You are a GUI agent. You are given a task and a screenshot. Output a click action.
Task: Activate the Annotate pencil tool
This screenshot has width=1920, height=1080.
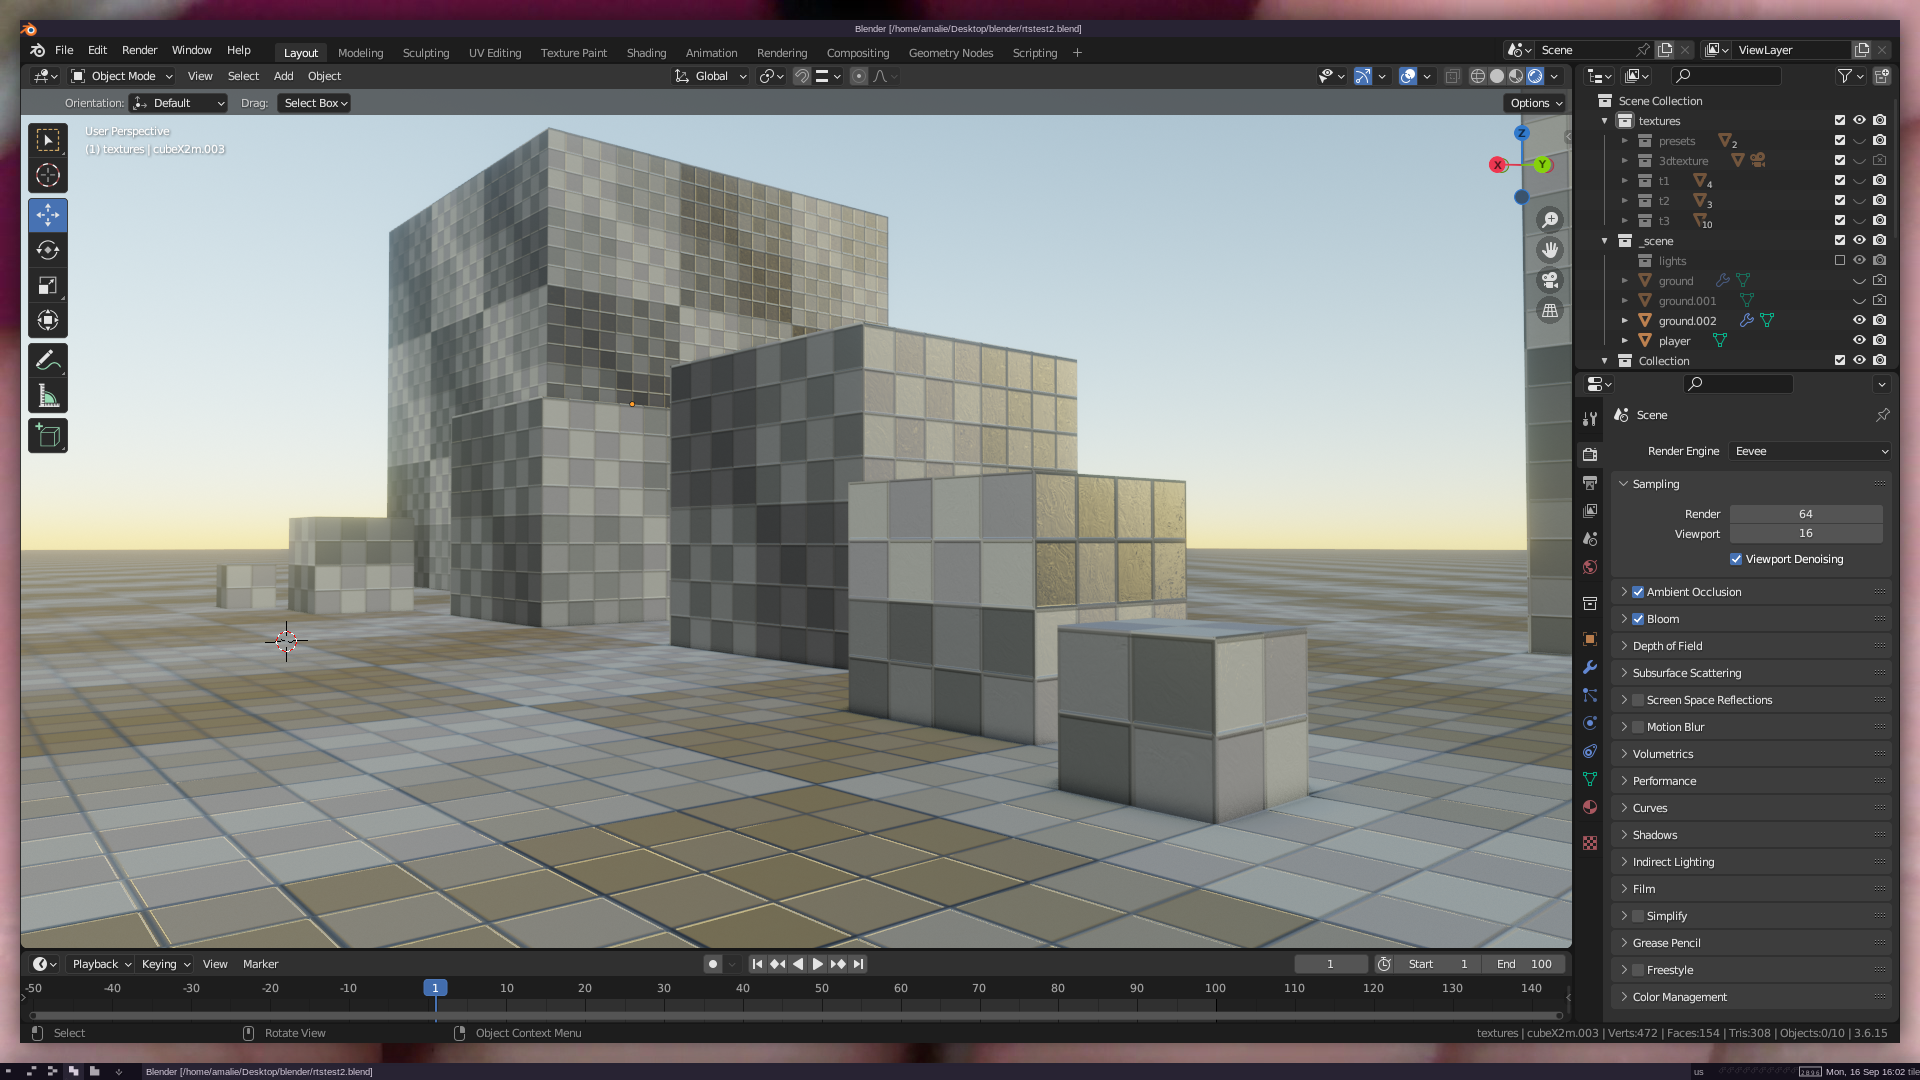pos(47,360)
